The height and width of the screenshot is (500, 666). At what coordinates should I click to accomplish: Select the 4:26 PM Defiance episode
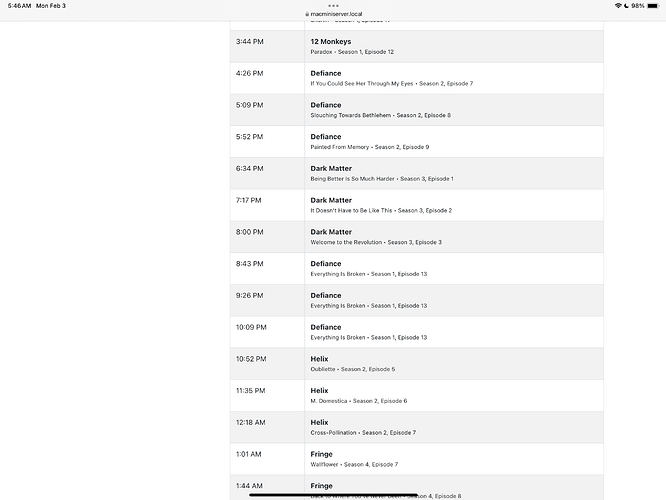(453, 78)
